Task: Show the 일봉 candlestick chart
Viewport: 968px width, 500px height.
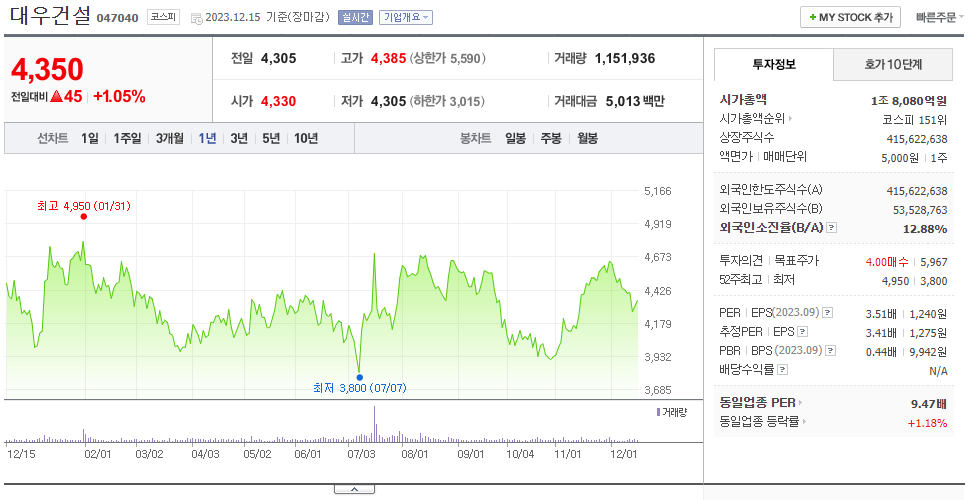Action: coord(515,138)
